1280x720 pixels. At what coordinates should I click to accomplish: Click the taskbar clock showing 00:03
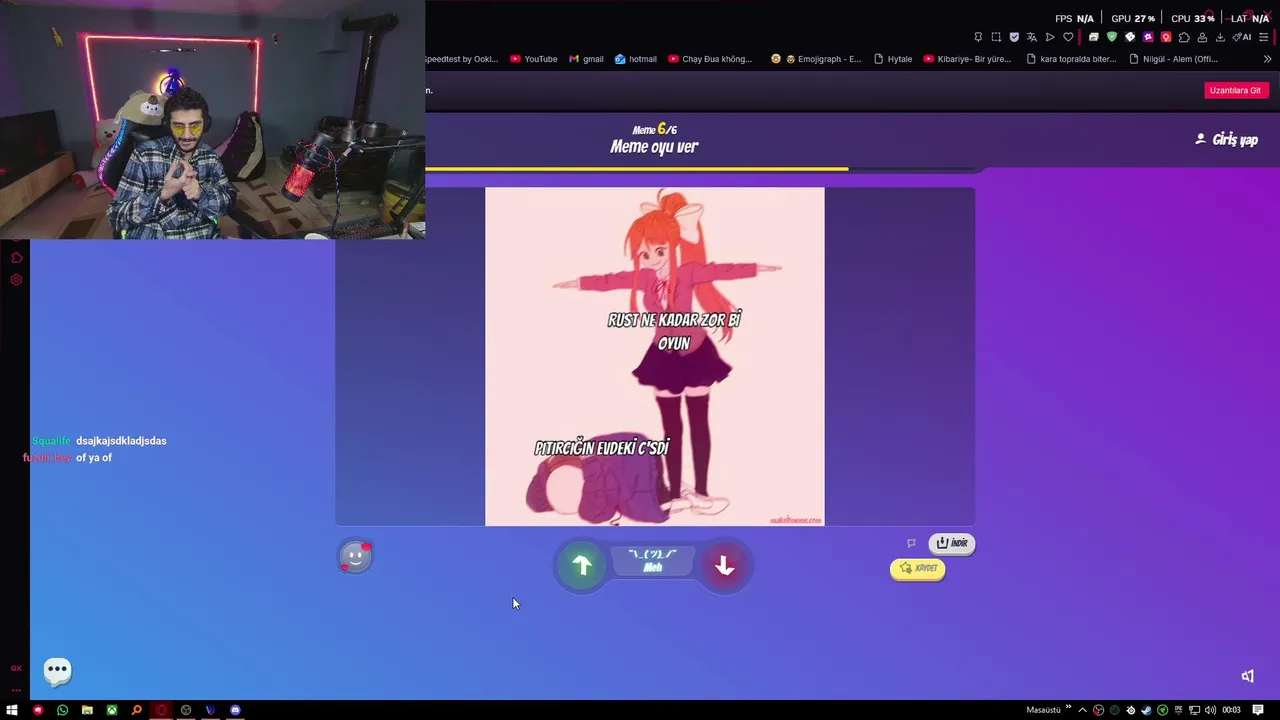1231,710
